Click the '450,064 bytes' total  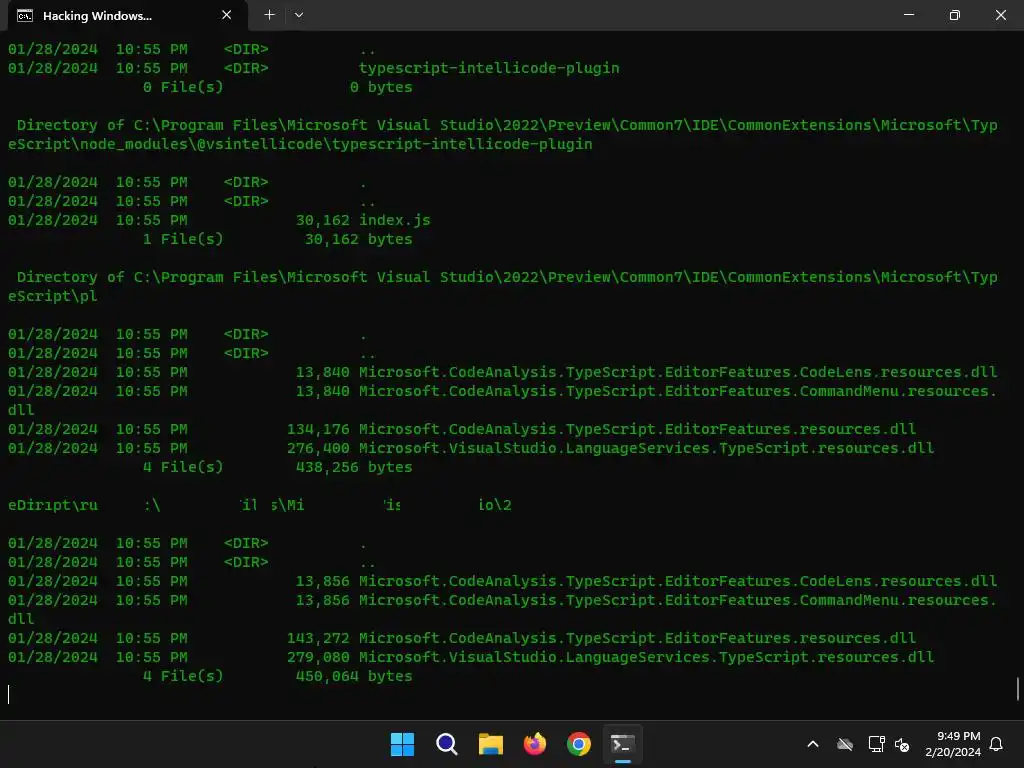pos(354,676)
